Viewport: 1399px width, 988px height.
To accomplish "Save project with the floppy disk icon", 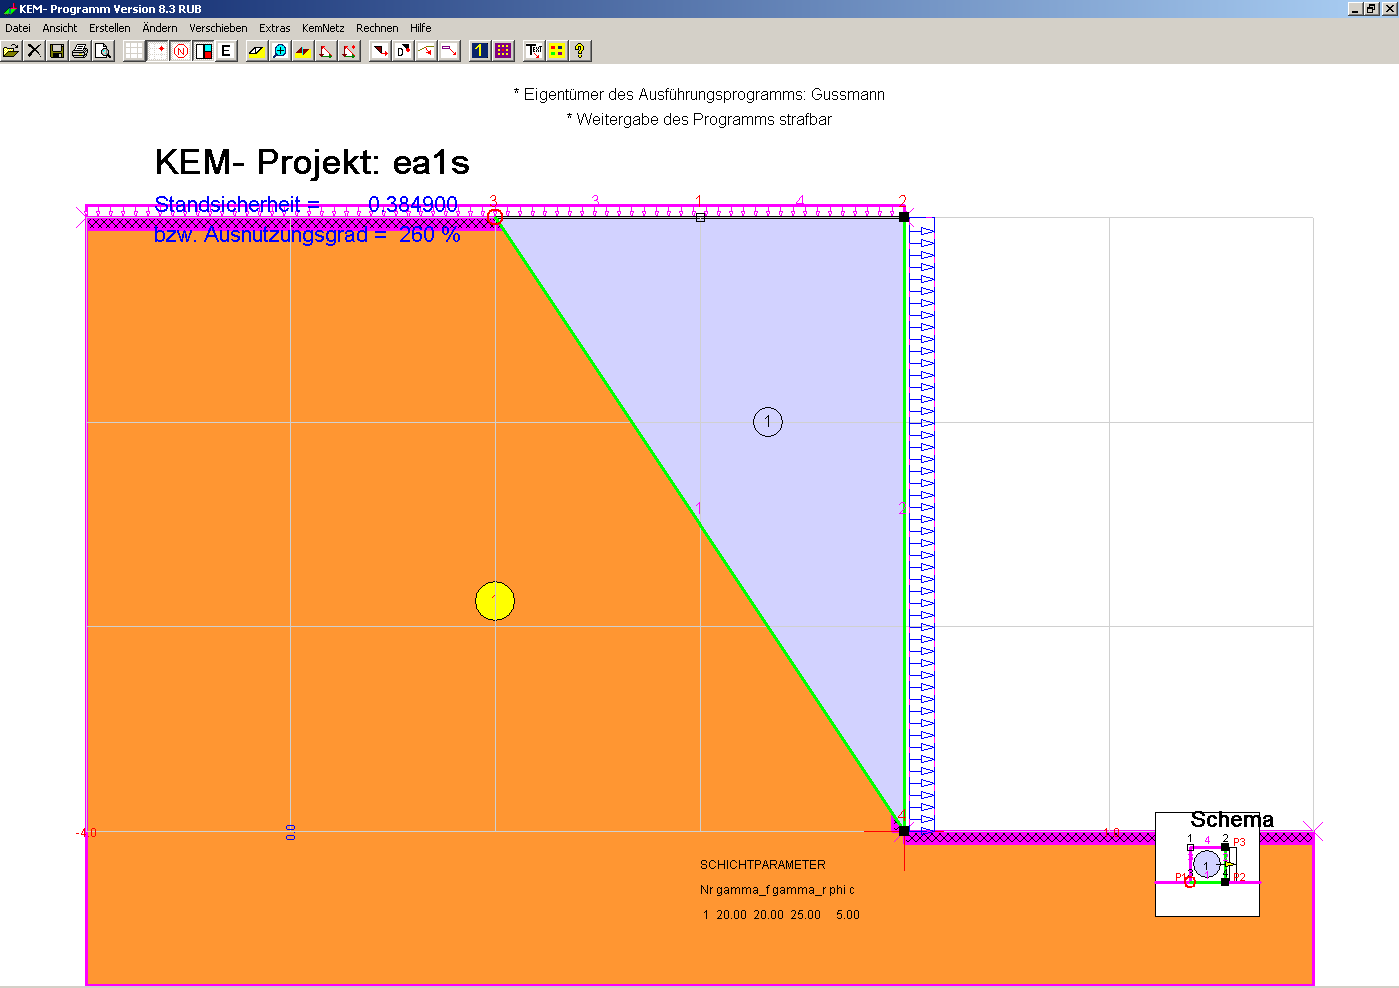I will pyautogui.click(x=57, y=50).
